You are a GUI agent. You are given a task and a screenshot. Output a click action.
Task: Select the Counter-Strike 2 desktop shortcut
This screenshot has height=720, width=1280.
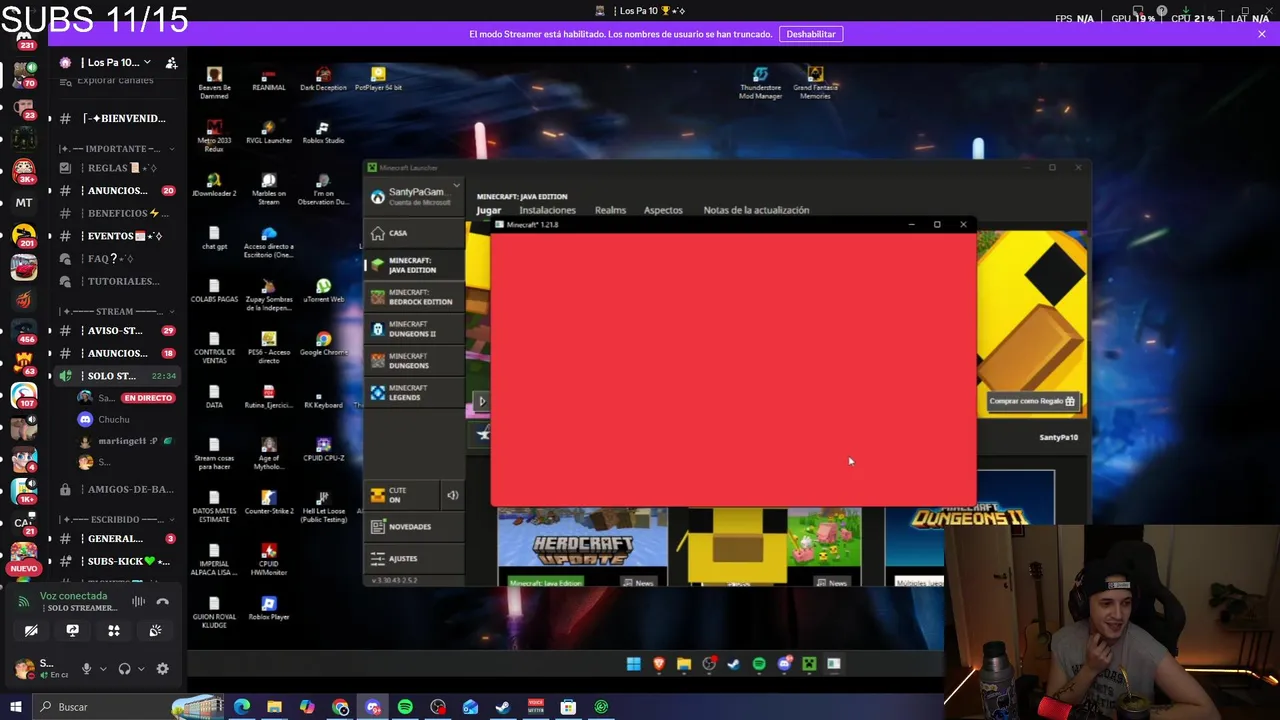[268, 503]
